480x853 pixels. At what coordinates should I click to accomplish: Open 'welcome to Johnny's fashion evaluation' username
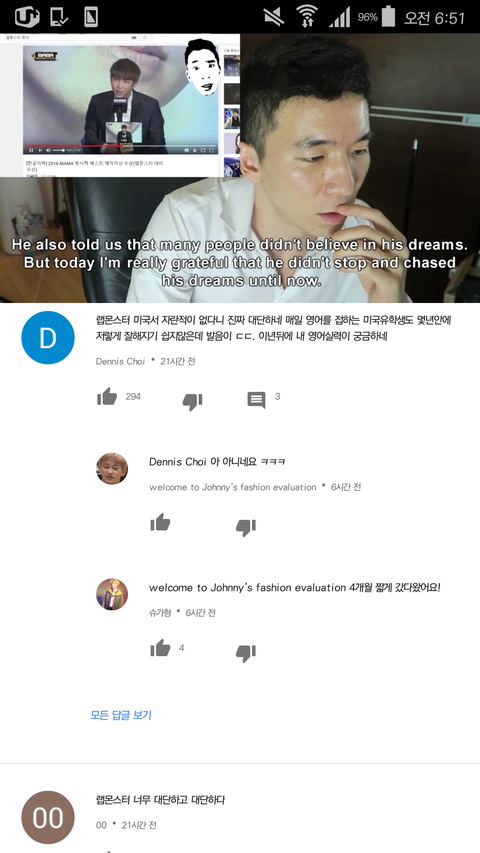(232, 487)
